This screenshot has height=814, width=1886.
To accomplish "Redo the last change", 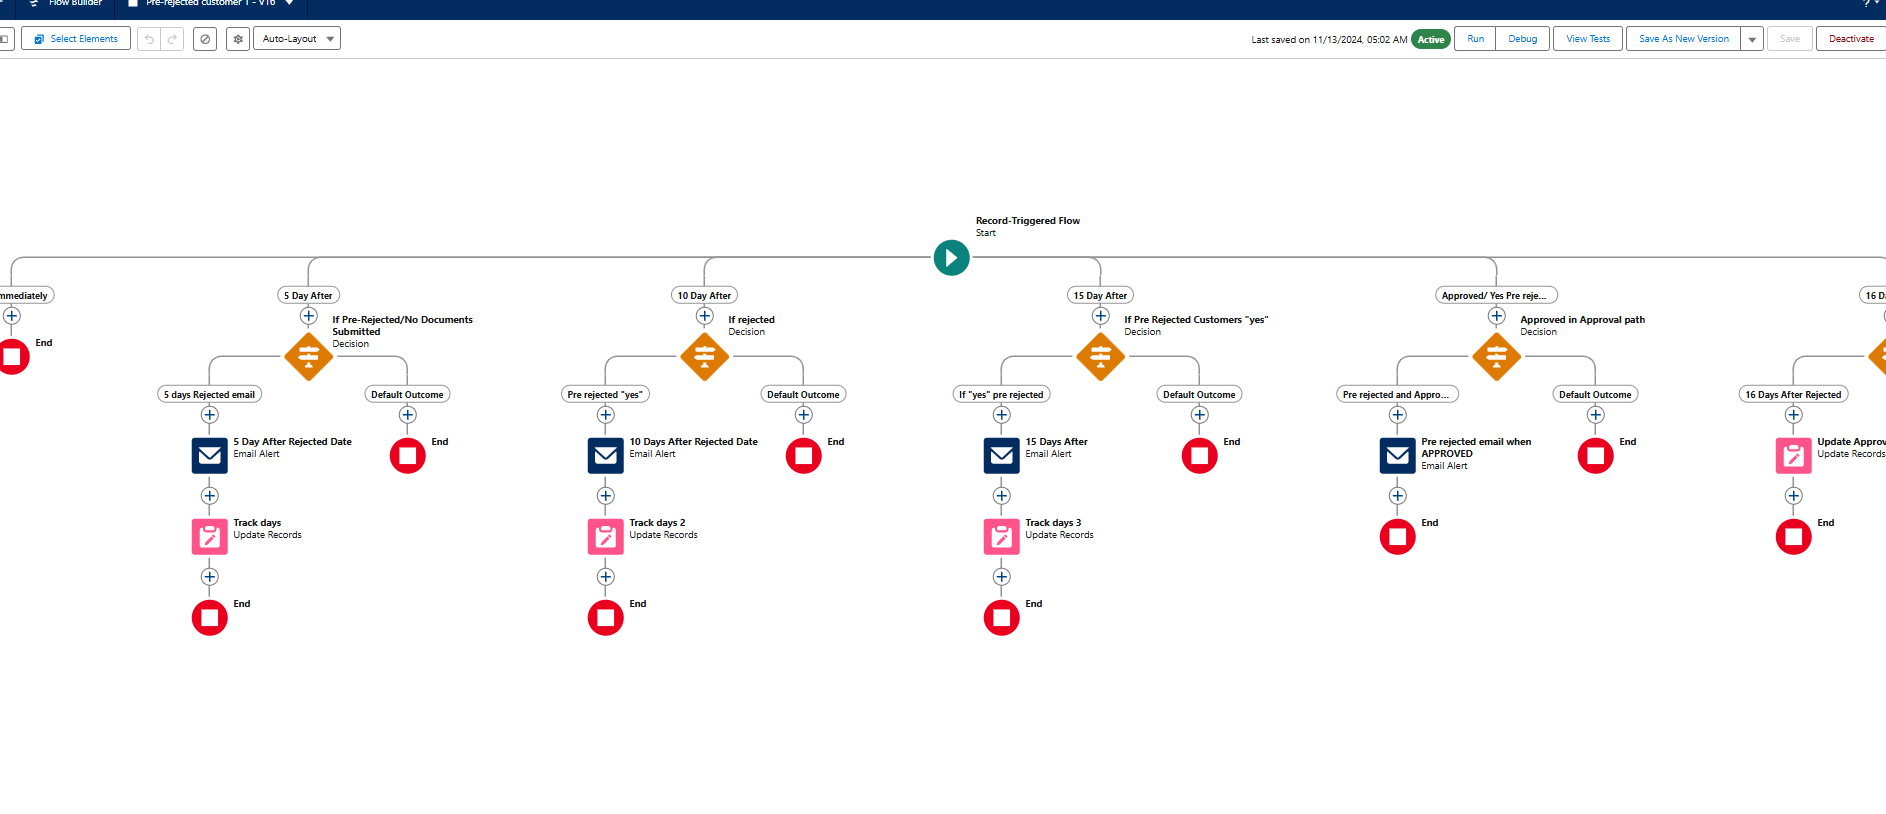I will coord(172,39).
